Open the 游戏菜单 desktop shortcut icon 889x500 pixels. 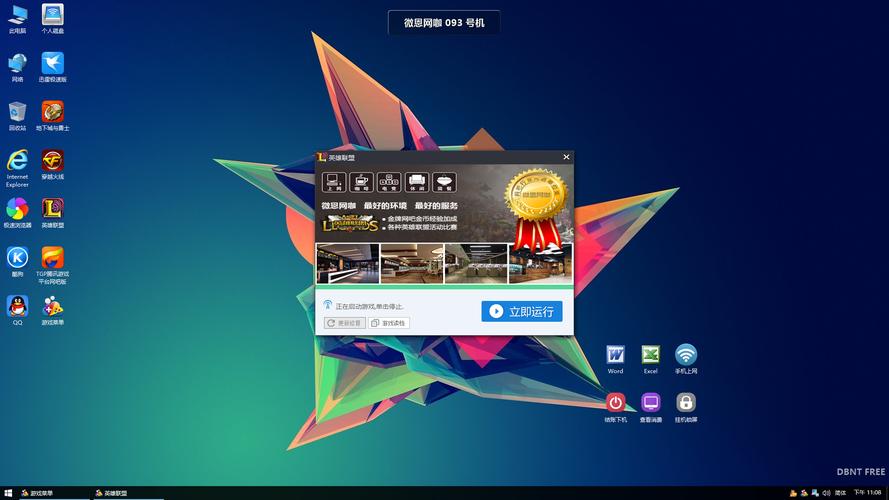click(53, 311)
